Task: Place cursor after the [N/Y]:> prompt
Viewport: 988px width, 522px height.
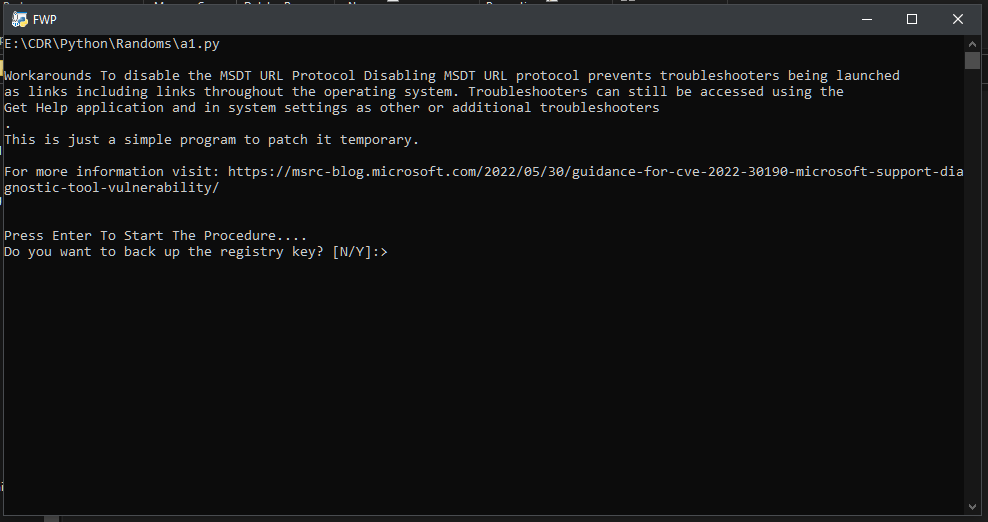Action: click(392, 252)
